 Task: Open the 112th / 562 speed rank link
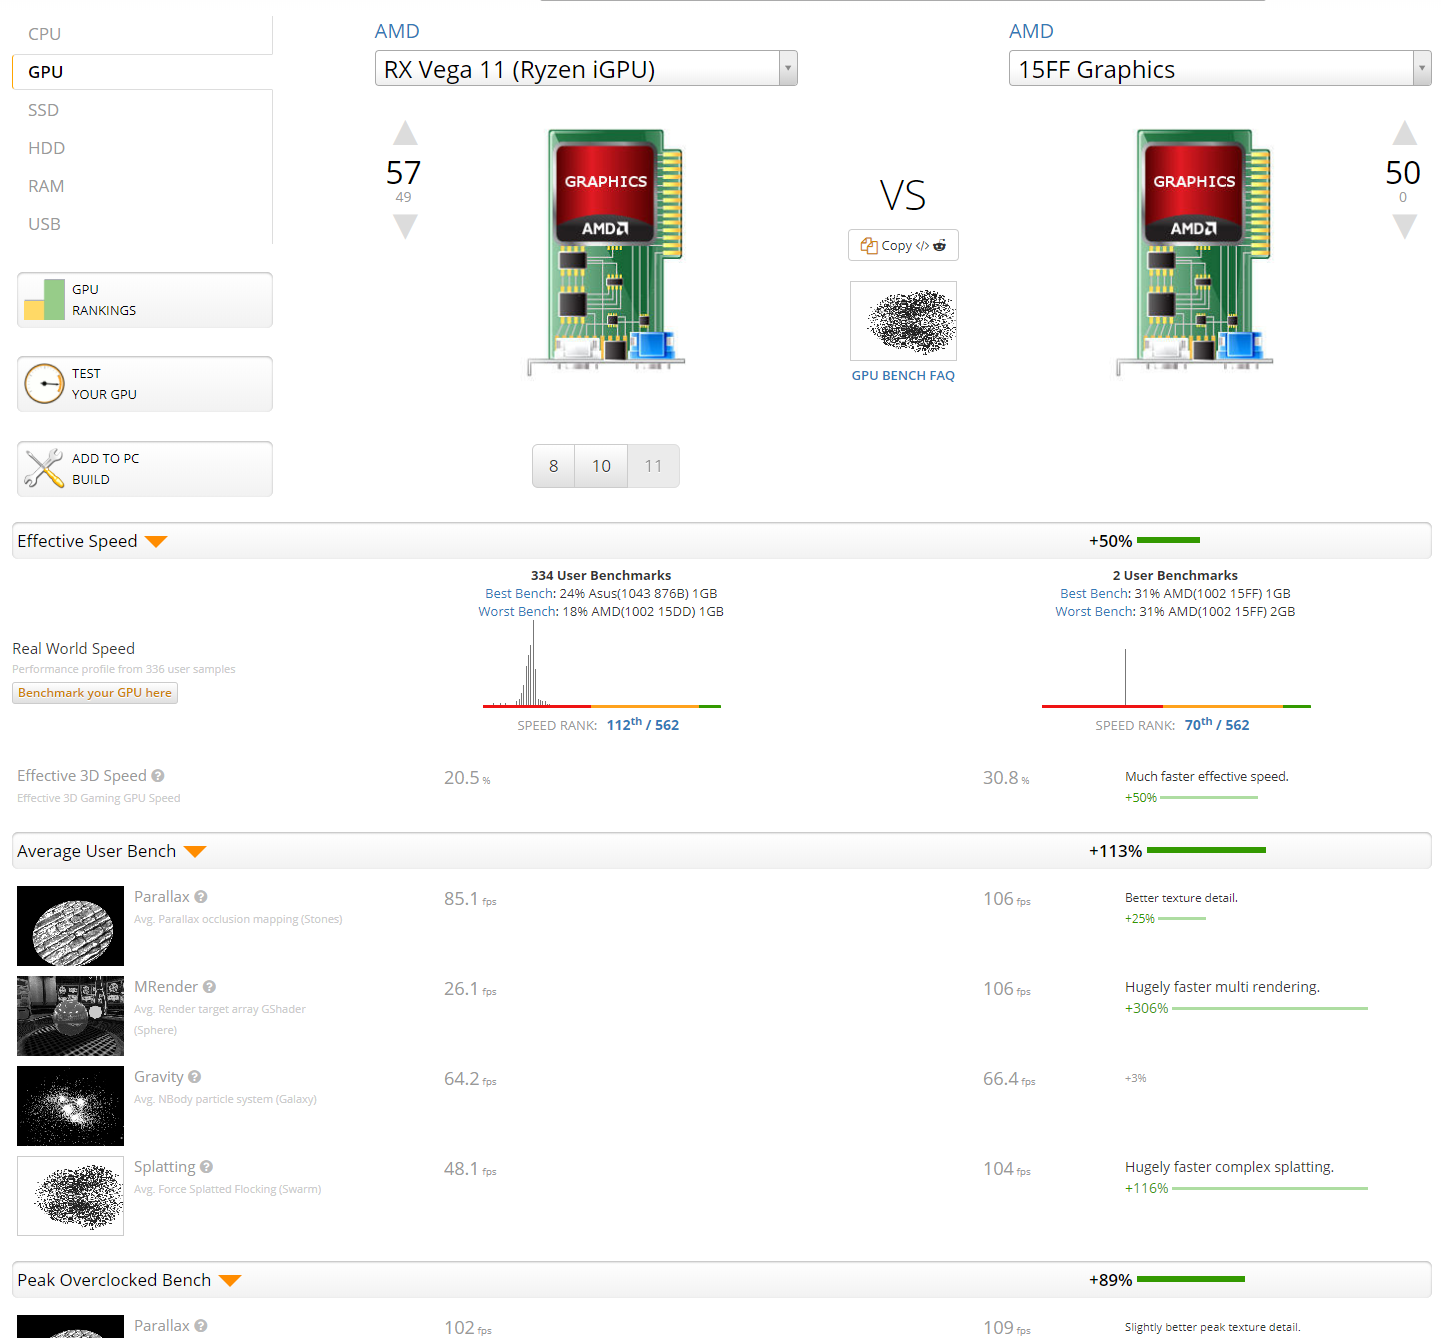643,724
